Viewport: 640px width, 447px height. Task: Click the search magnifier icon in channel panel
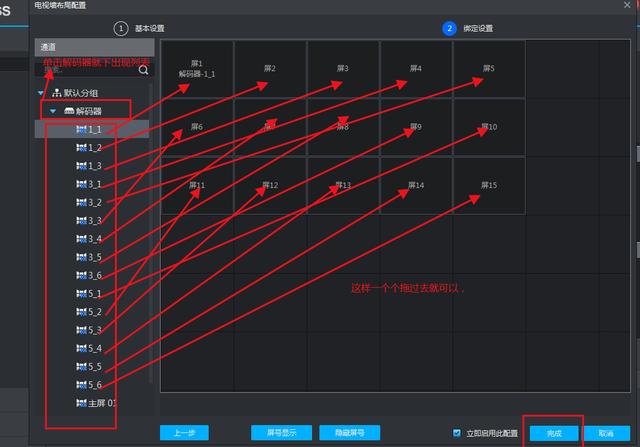pos(143,70)
